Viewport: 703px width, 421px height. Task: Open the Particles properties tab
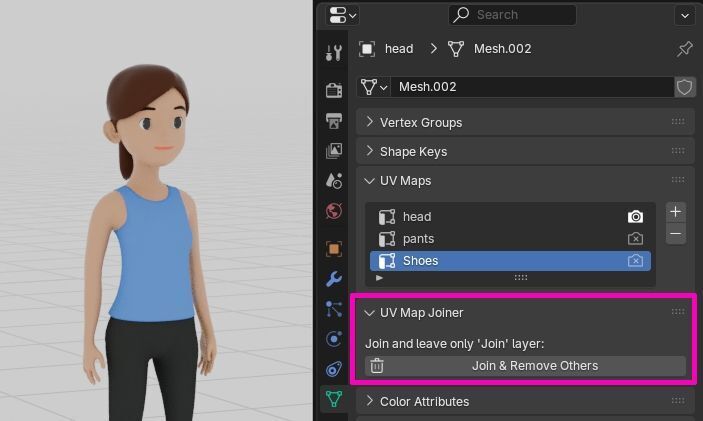pyautogui.click(x=334, y=309)
